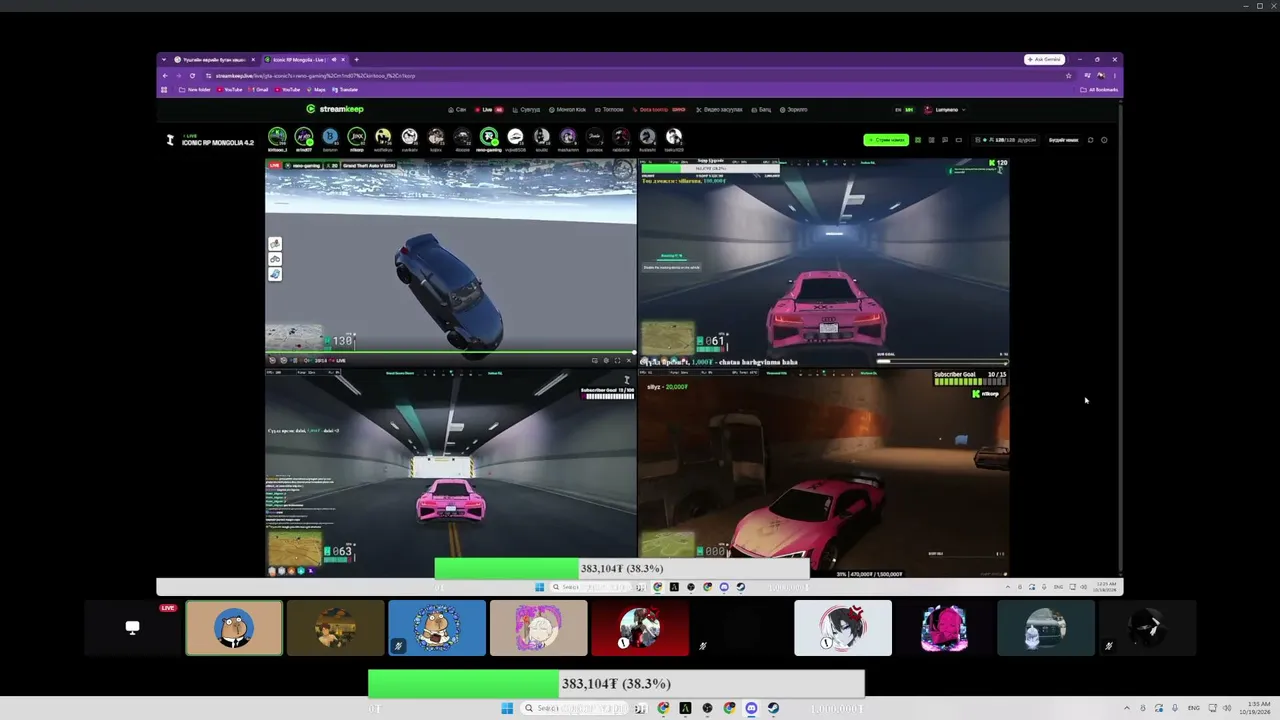Open settings gear in top-left stream player
The height and width of the screenshot is (720, 1280).
[606, 361]
